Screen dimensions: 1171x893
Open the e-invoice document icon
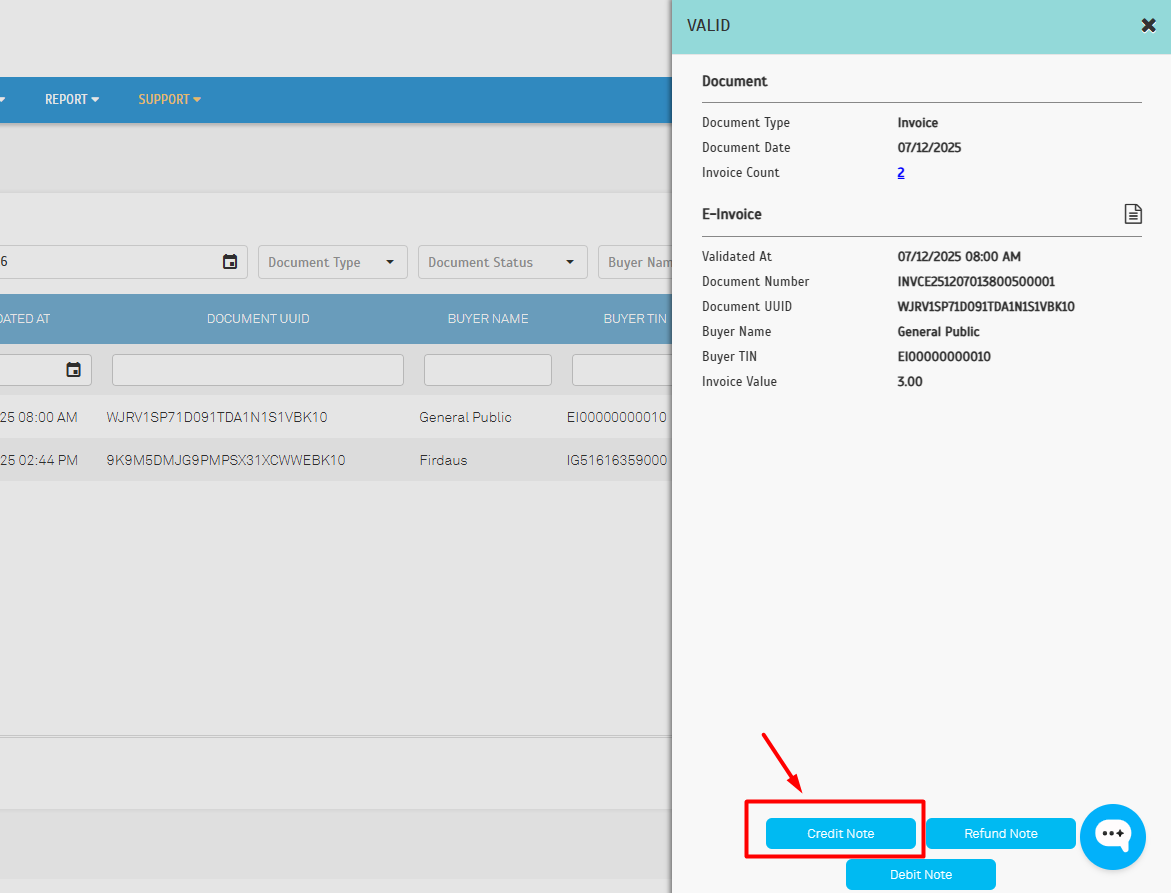point(1132,214)
